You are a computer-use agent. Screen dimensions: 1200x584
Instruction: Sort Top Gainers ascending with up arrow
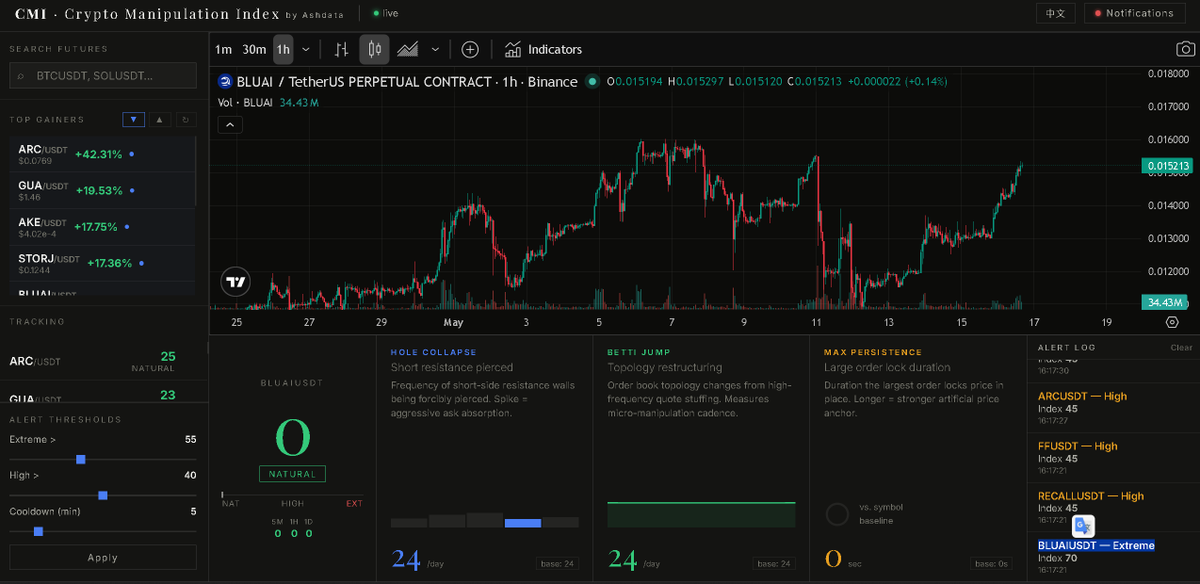[160, 120]
